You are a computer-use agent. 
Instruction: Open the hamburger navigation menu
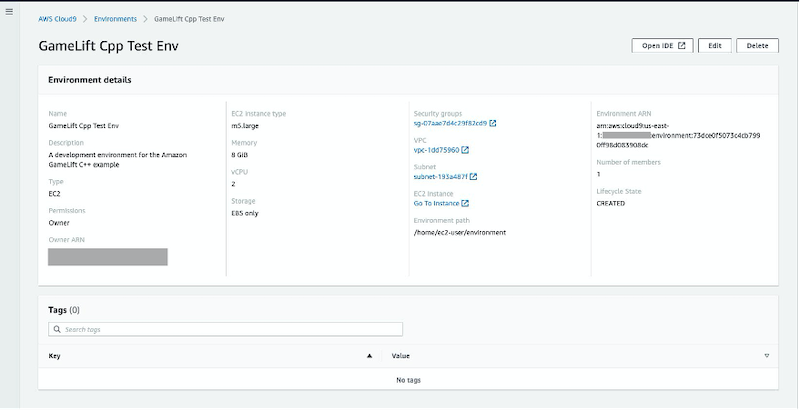pos(9,11)
